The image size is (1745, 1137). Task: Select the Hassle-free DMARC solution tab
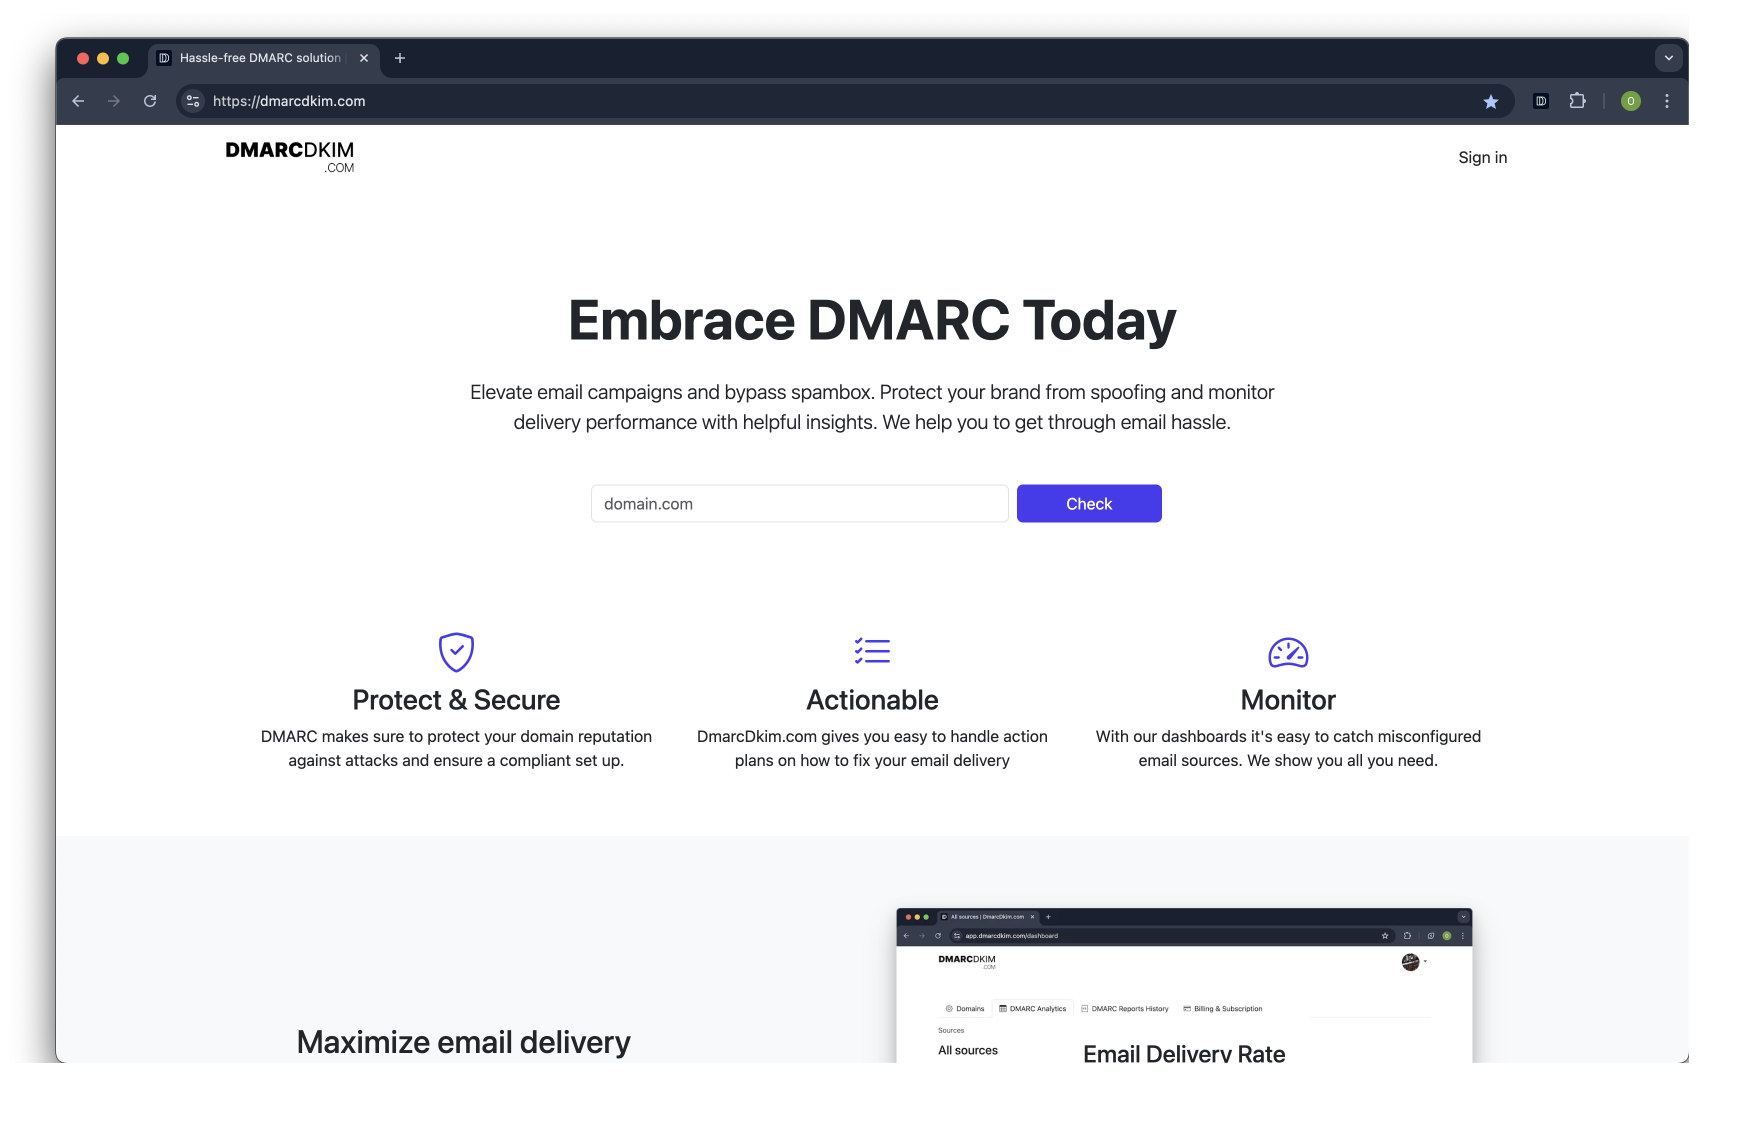click(x=255, y=58)
